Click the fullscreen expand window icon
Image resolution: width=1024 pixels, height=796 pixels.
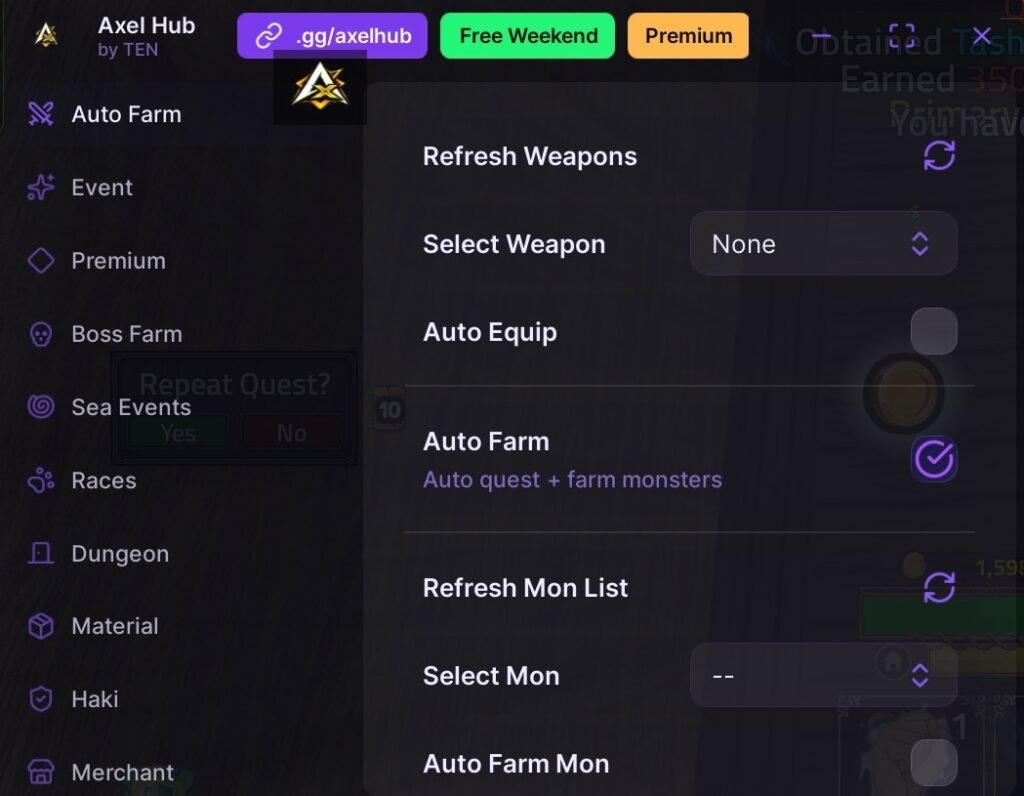(x=902, y=37)
